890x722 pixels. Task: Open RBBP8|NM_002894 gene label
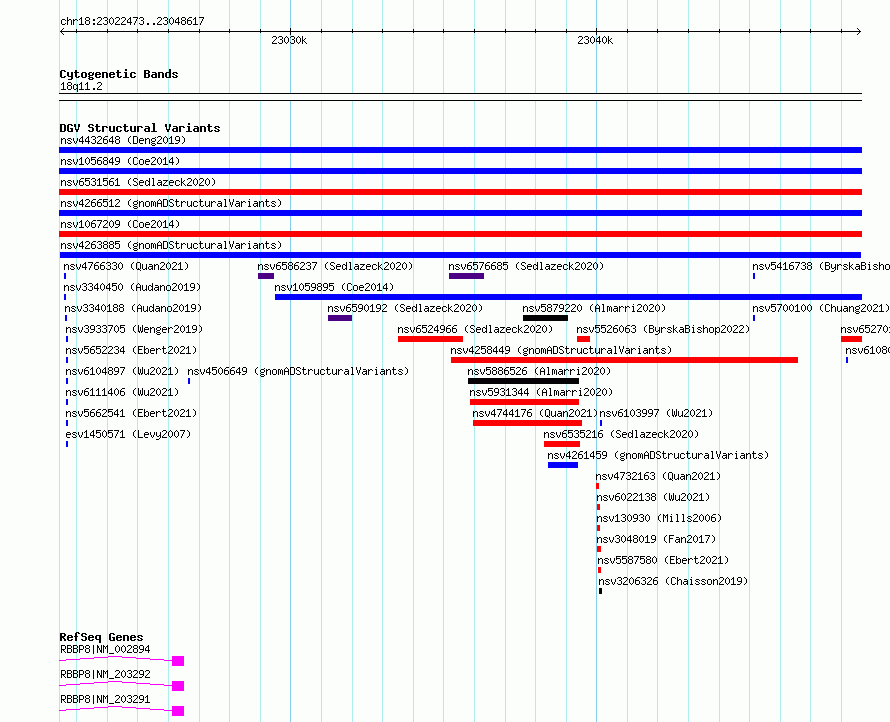tap(105, 649)
